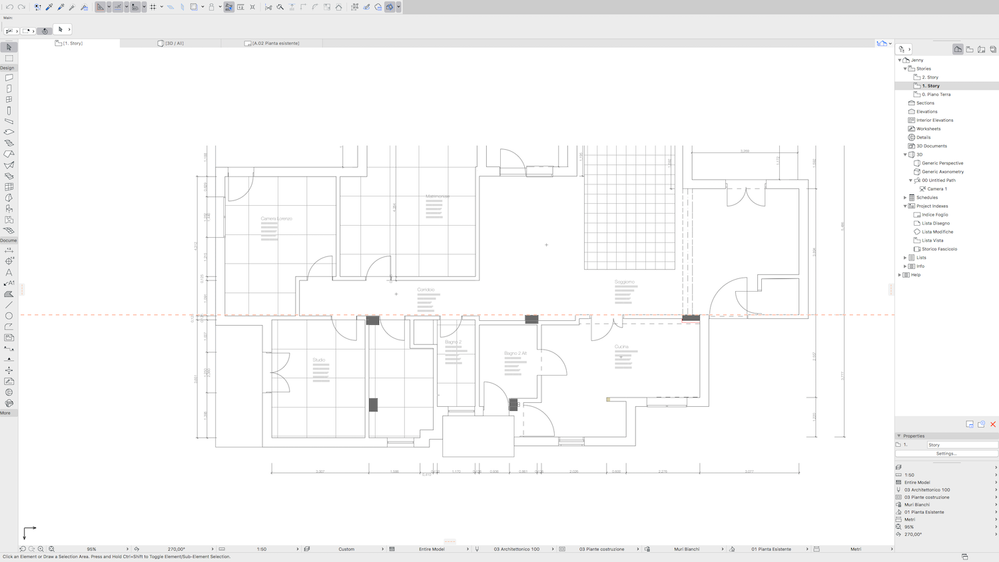Select the Polyline tool
The height and width of the screenshot is (562, 999).
pos(9,326)
